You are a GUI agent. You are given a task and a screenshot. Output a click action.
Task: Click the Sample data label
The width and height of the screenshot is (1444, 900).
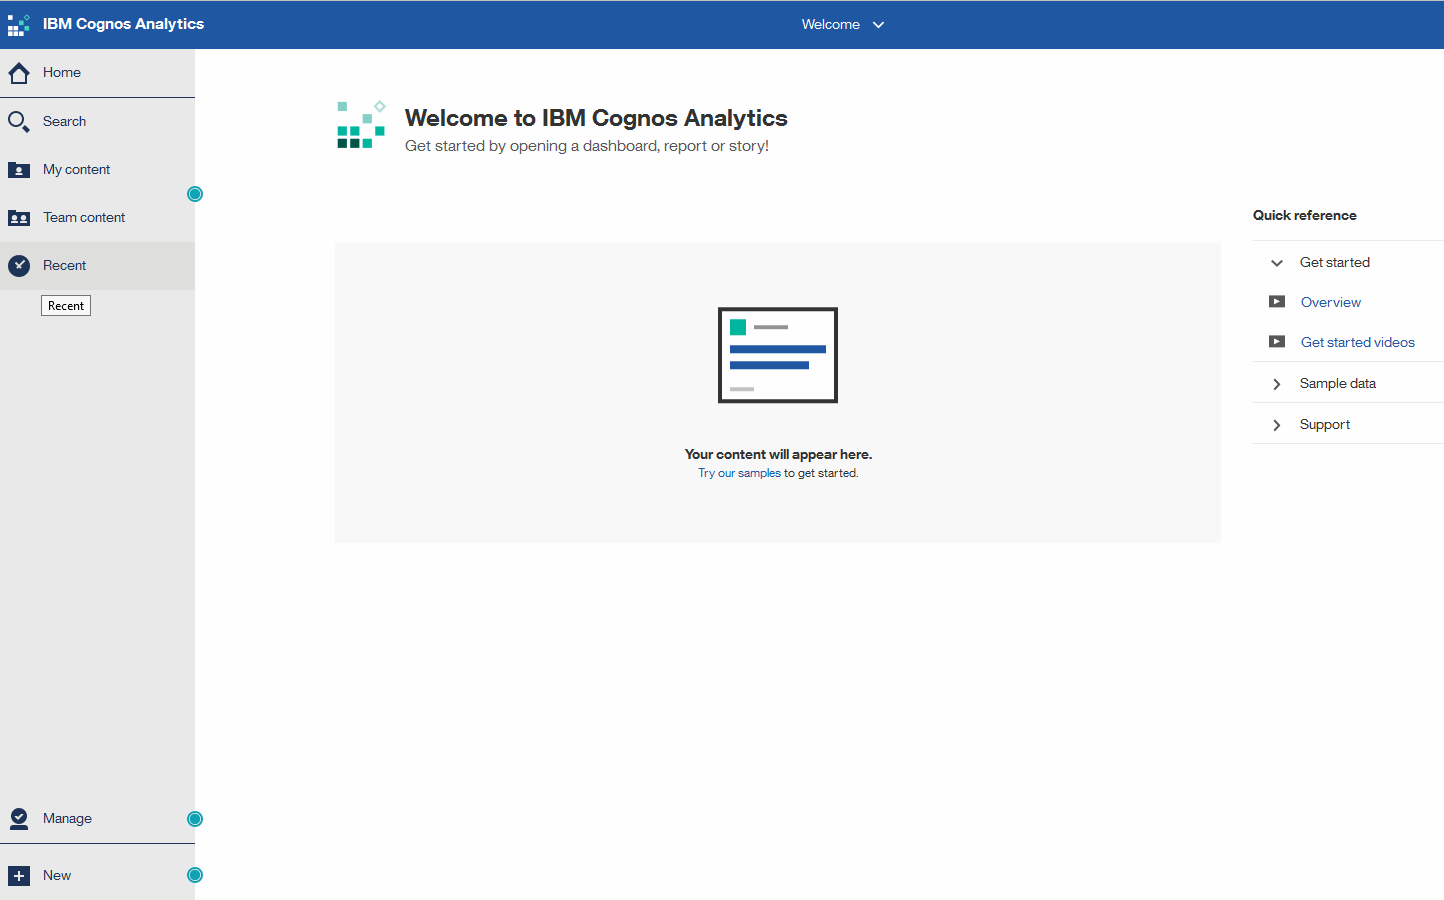pyautogui.click(x=1337, y=383)
